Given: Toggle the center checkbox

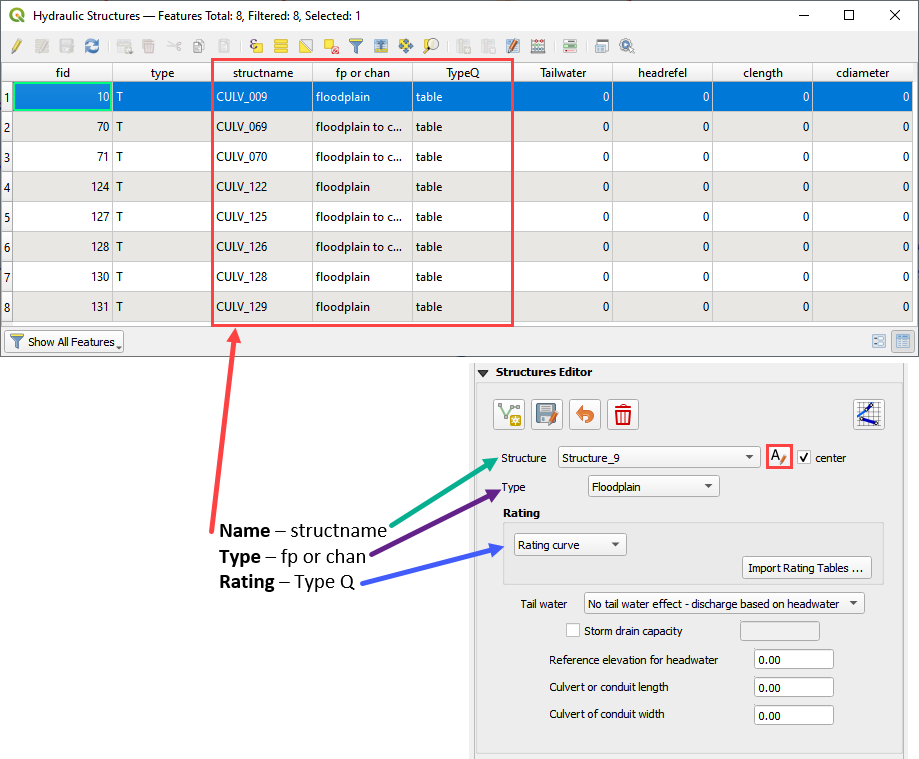Looking at the screenshot, I should pos(805,457).
